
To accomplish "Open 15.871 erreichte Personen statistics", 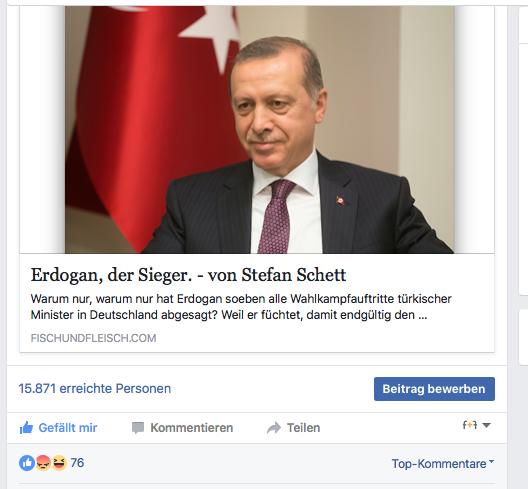I will click(x=95, y=389).
